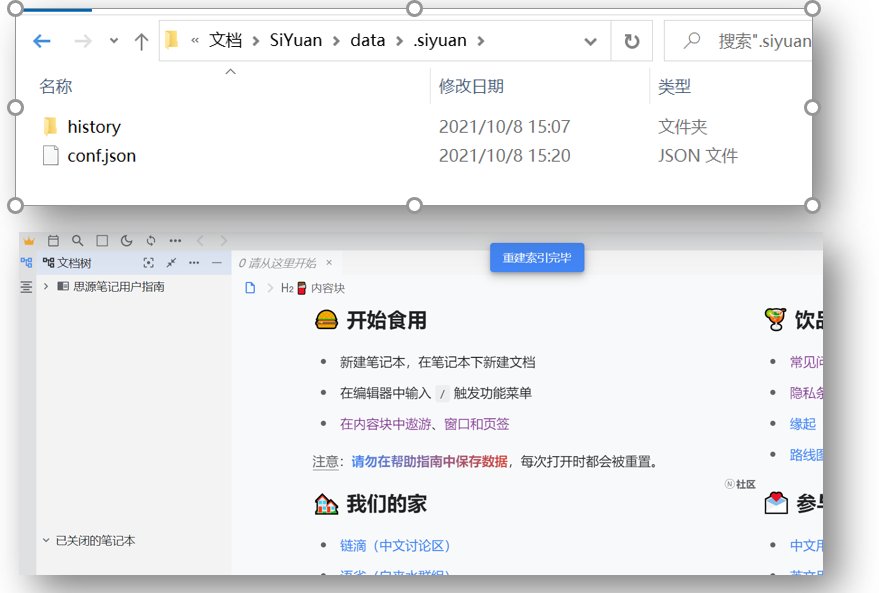Expand the 思源笔记用户指南 notebook
Image resolution: width=879 pixels, height=593 pixels.
46,286
